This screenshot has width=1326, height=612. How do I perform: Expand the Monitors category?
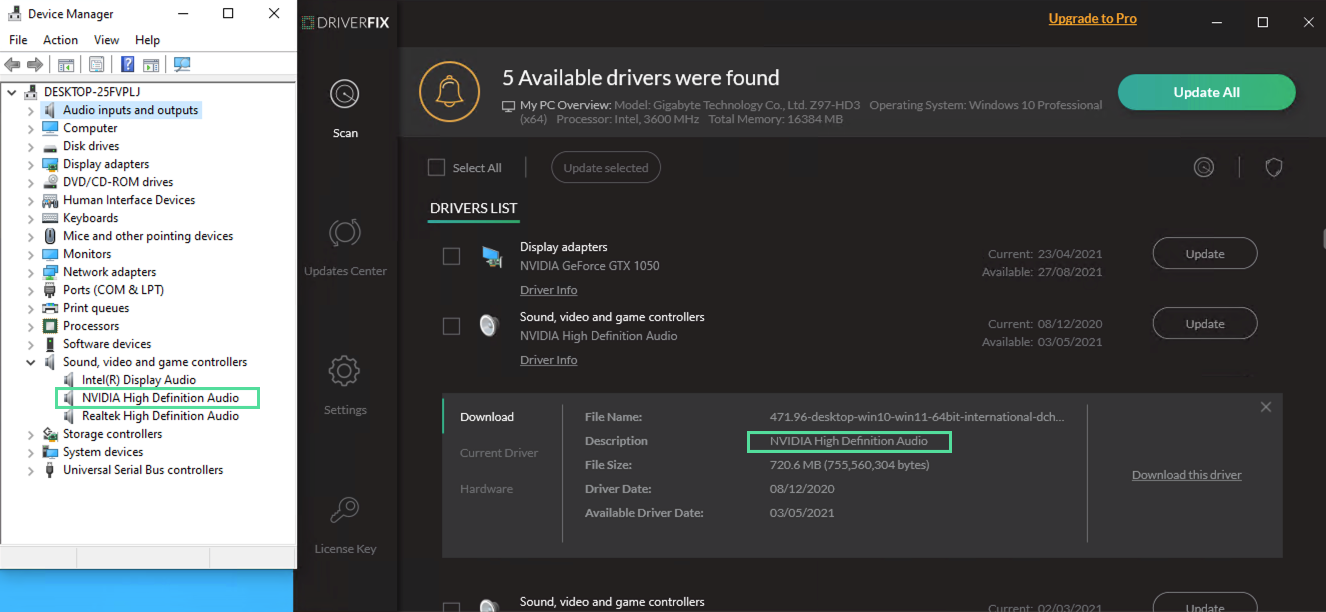pyautogui.click(x=31, y=254)
